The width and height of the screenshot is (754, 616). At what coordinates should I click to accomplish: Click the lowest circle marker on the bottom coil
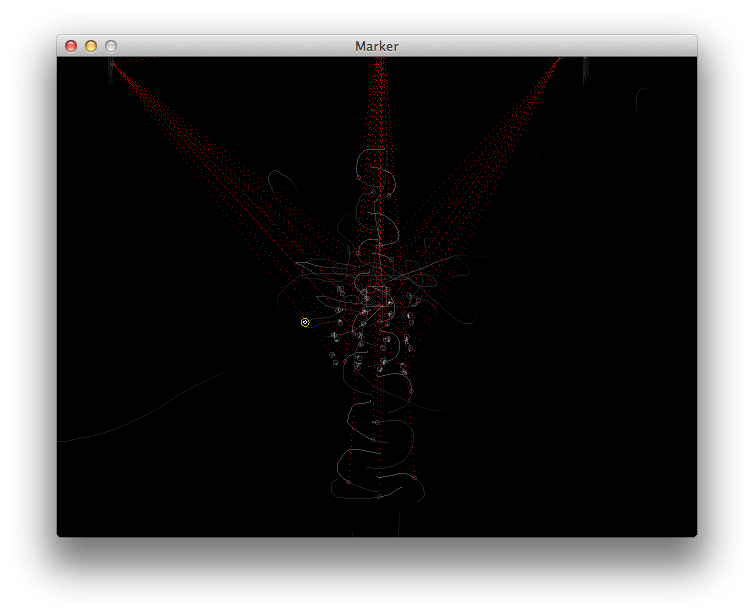point(379,495)
